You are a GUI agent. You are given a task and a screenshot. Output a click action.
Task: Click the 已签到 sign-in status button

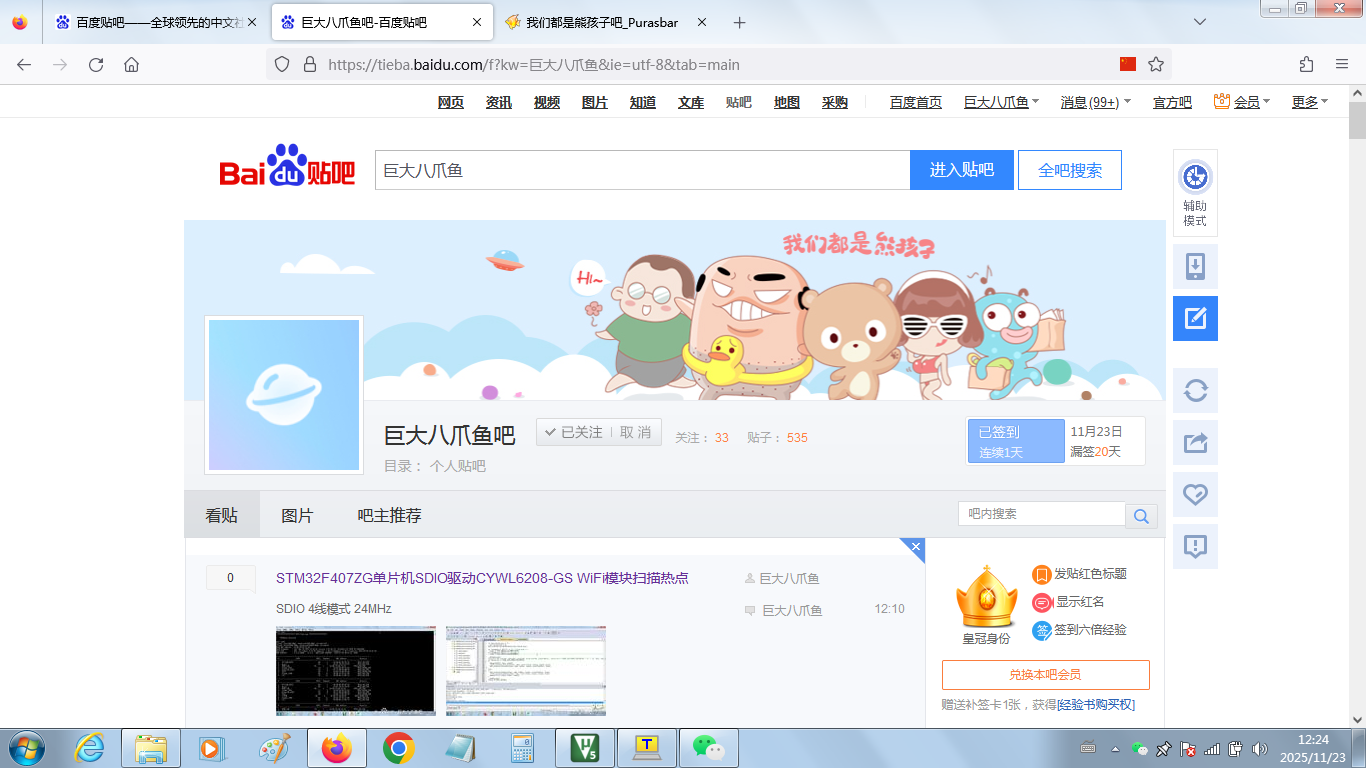pyautogui.click(x=1016, y=441)
